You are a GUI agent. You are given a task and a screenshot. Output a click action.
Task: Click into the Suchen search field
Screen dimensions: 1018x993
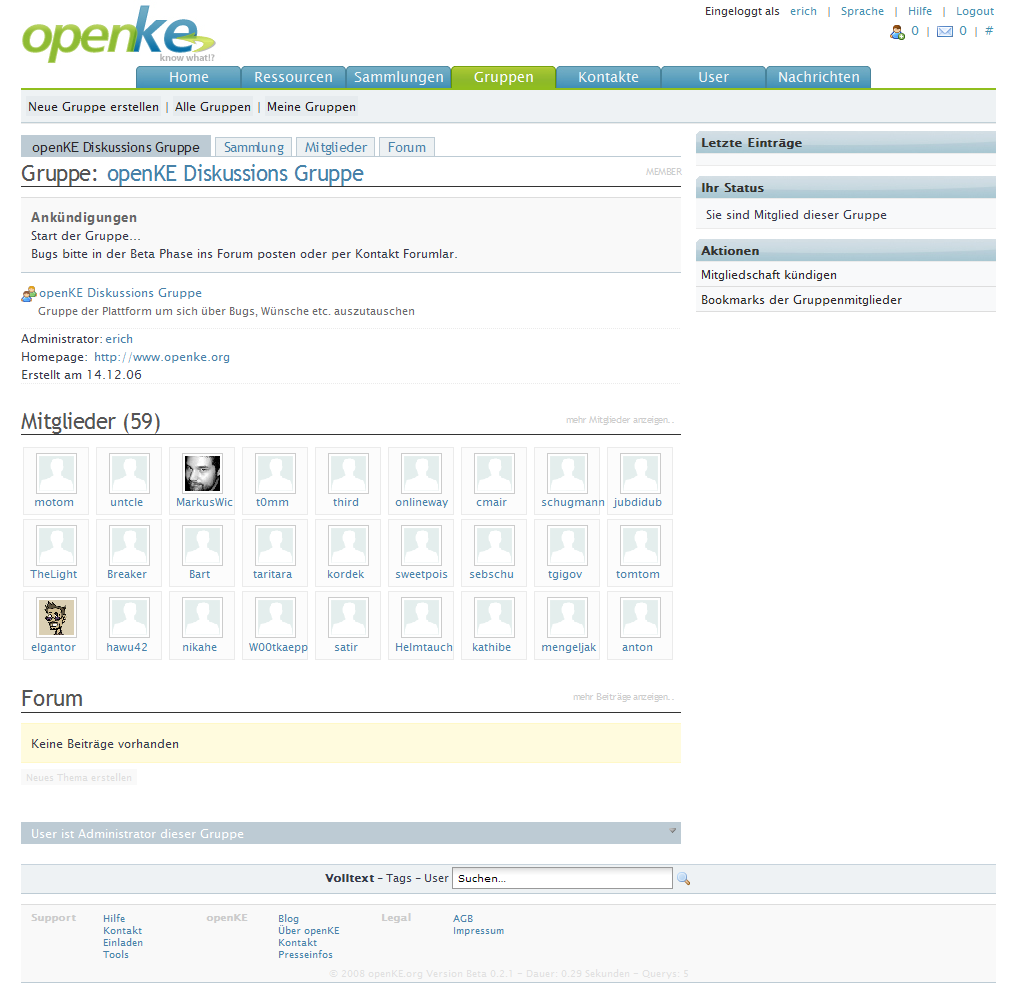point(562,878)
